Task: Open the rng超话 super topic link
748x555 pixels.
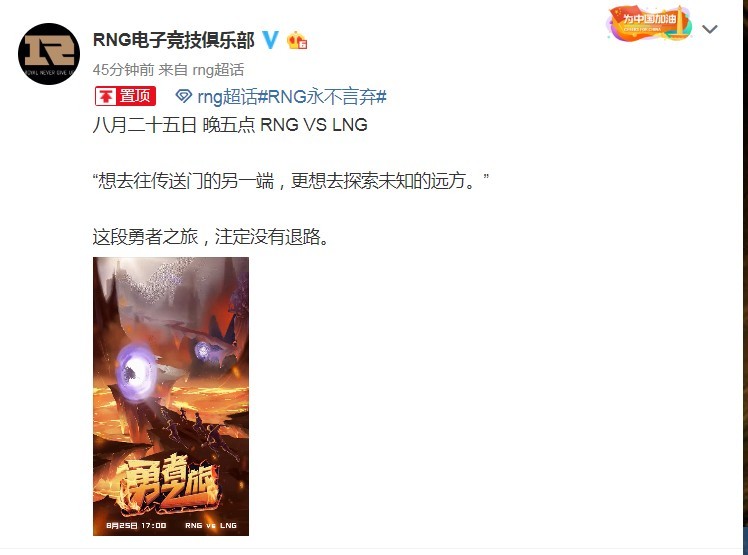Action: coord(227,97)
